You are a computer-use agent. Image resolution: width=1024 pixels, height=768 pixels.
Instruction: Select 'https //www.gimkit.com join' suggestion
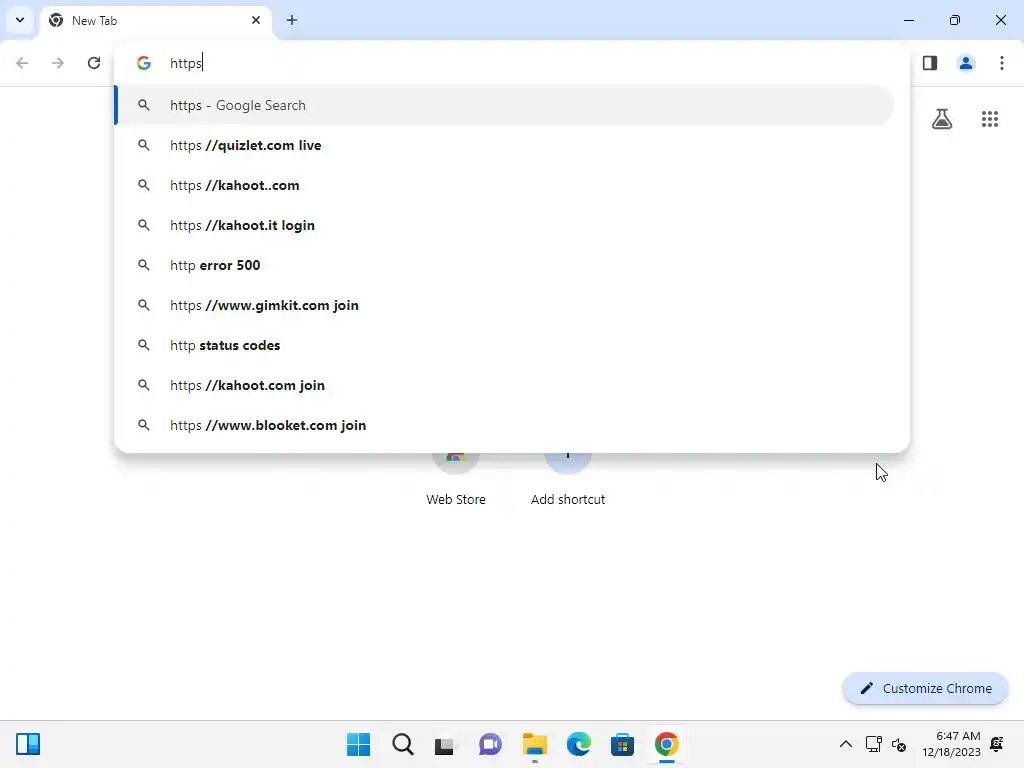click(504, 305)
